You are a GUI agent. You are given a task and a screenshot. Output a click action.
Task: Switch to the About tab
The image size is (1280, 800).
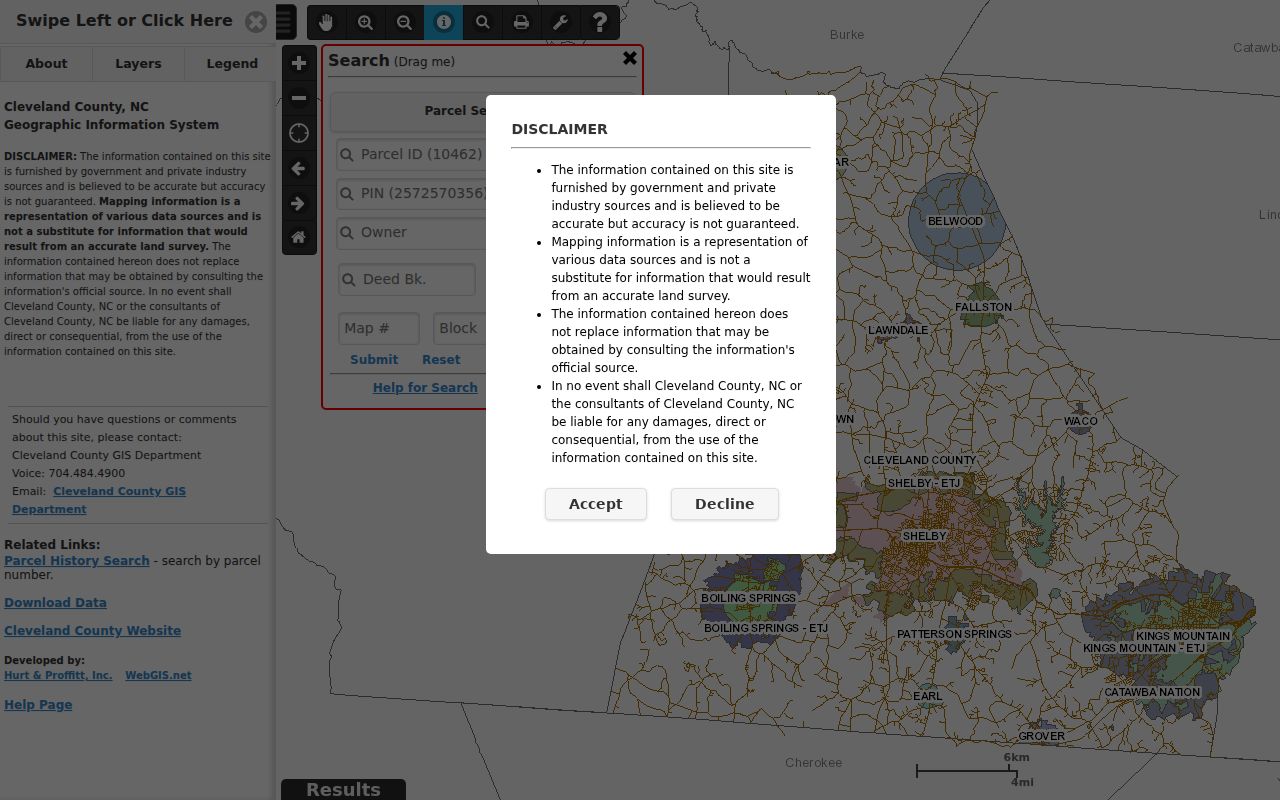(46, 63)
